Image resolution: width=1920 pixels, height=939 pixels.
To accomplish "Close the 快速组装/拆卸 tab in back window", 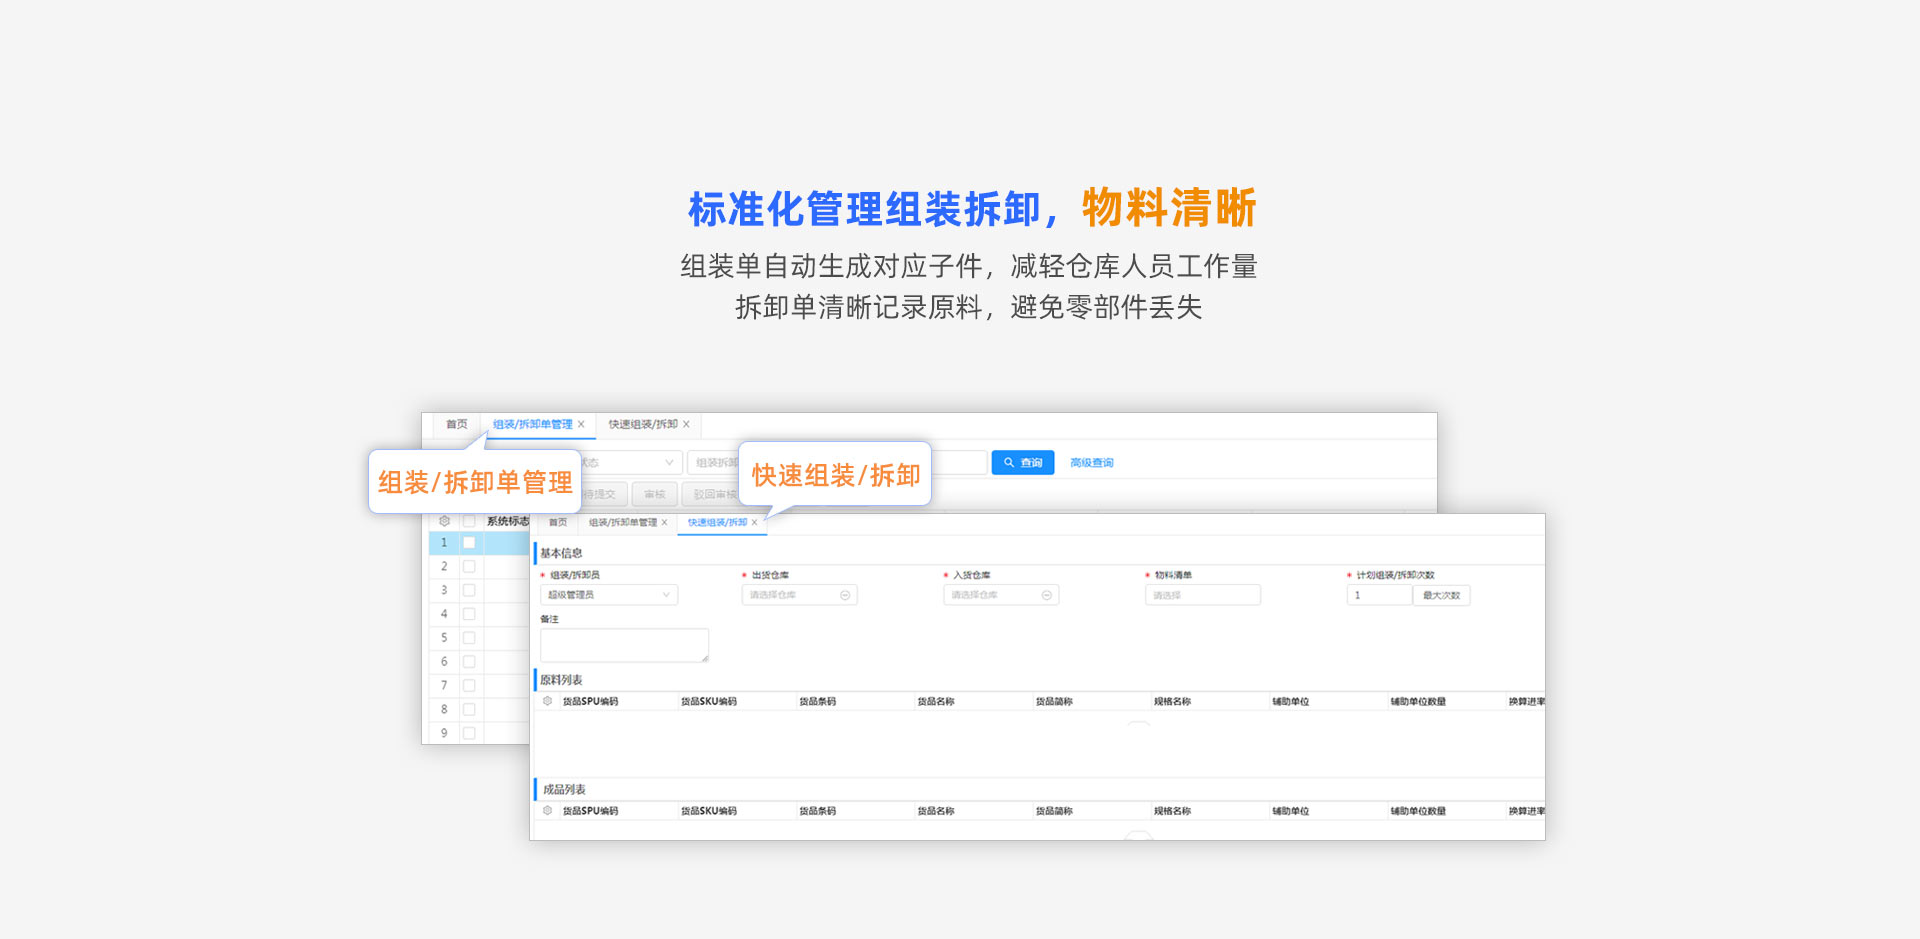I will tap(686, 424).
